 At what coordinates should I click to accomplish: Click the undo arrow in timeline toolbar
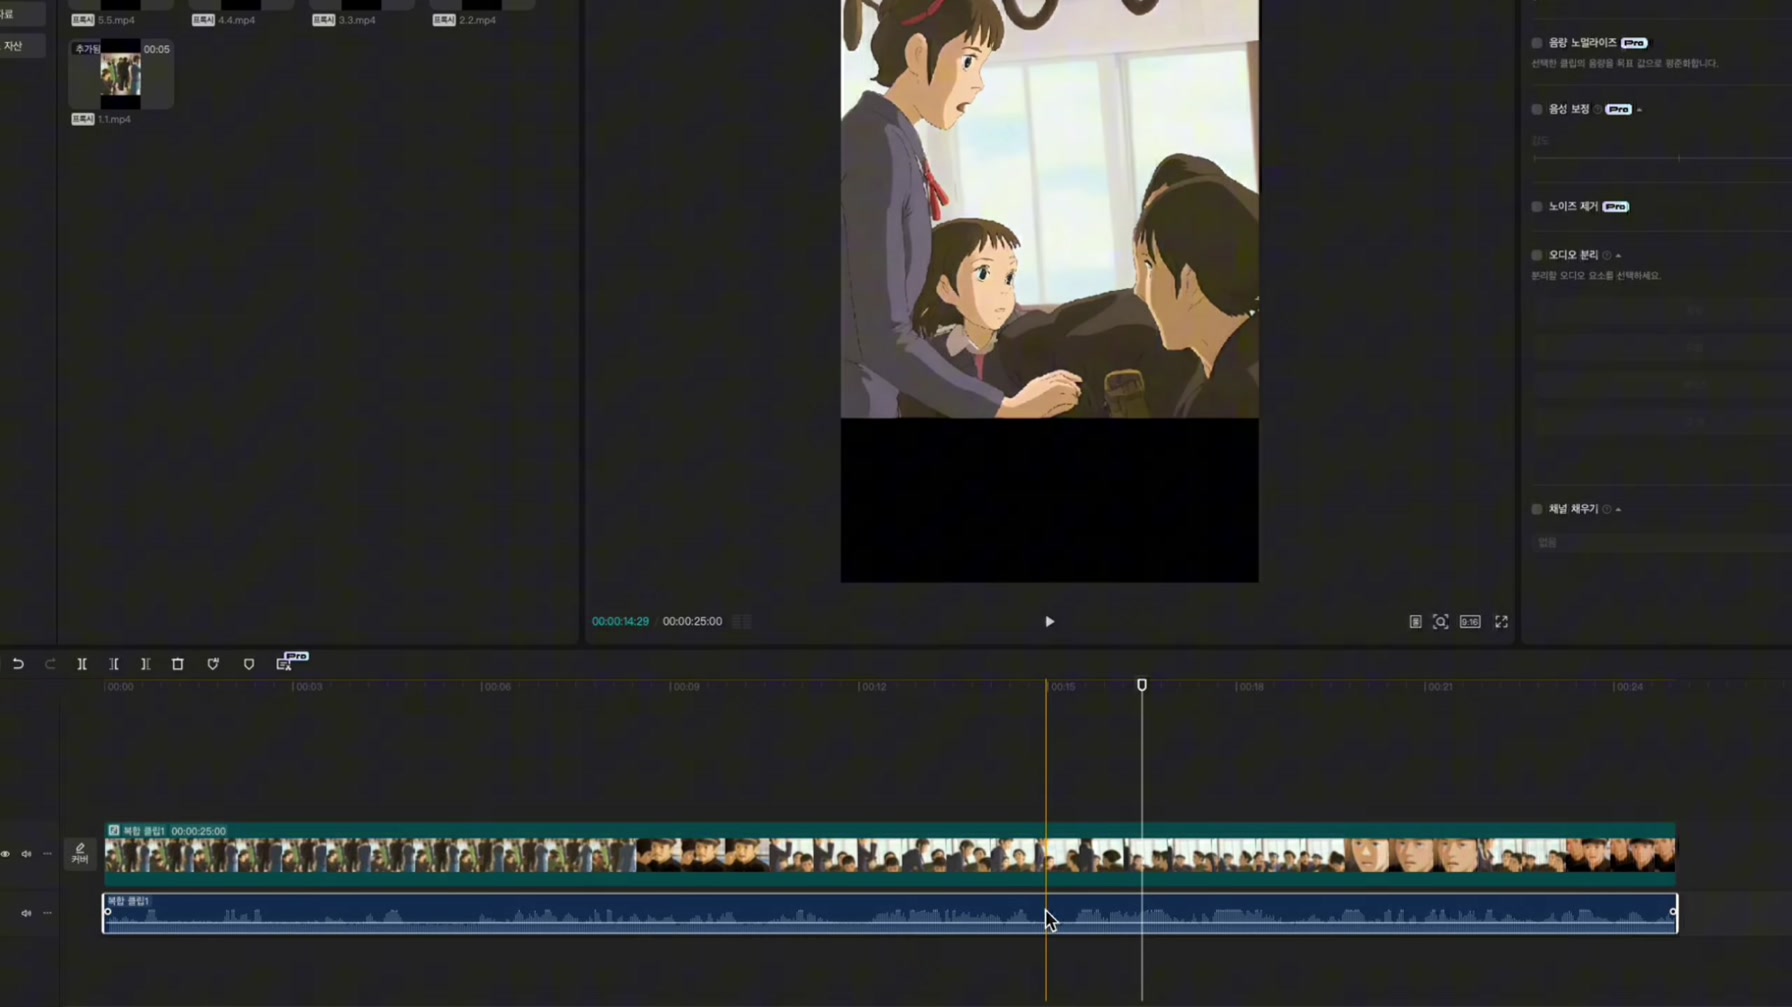pos(18,664)
